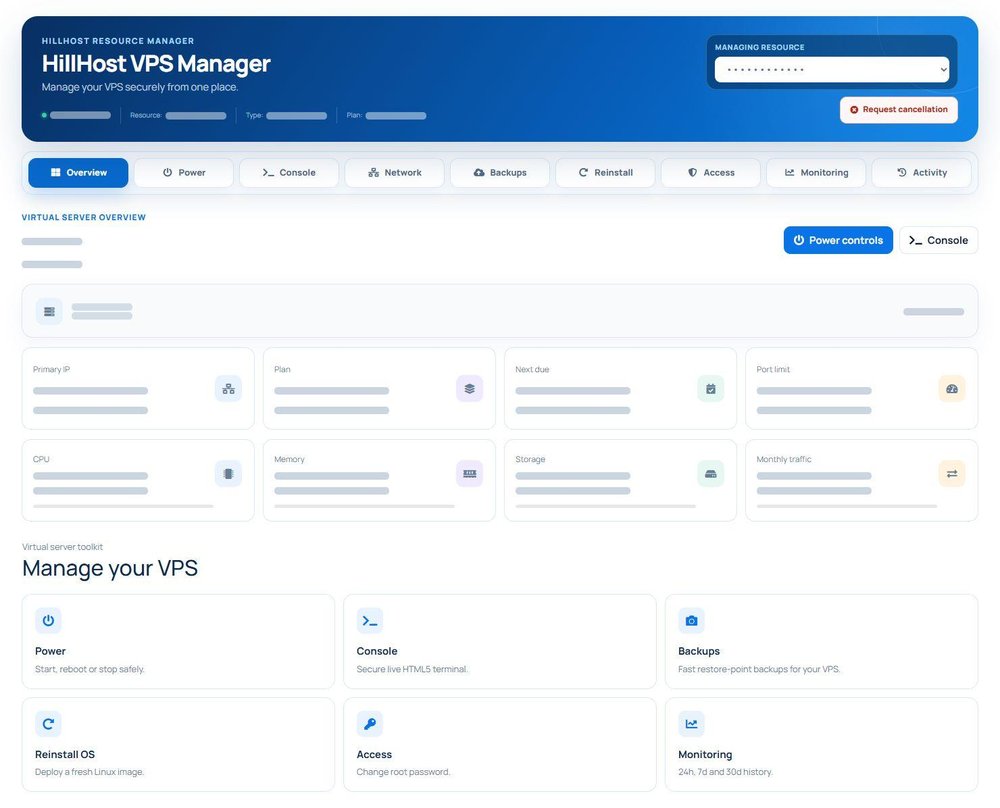The height and width of the screenshot is (808, 1000).
Task: Click the Monthly traffic arrows icon
Action: pyautogui.click(x=952, y=474)
